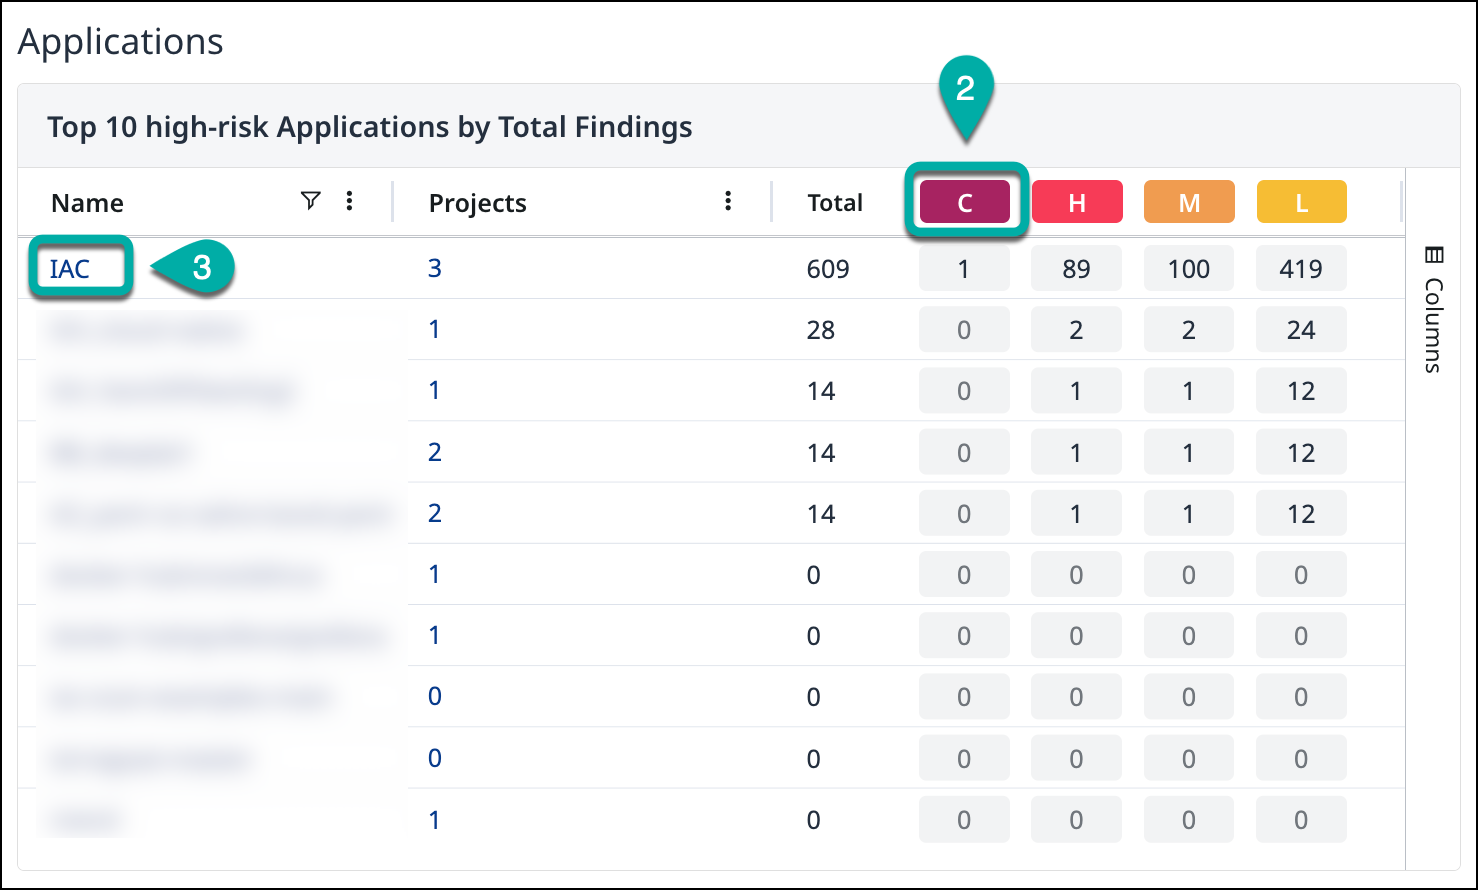Click the Medium (M) severity header
Image resolution: width=1478 pixels, height=890 pixels.
1189,202
